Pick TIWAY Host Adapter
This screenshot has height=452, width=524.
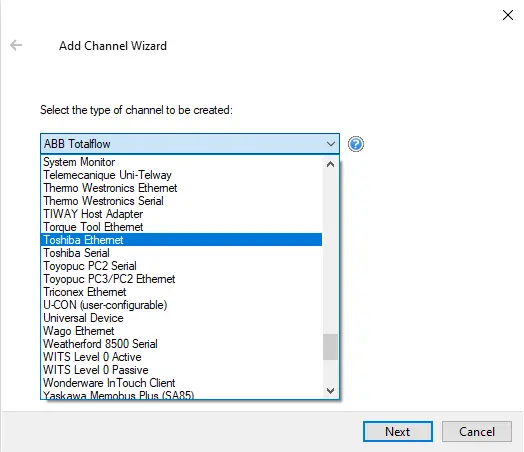pyautogui.click(x=181, y=214)
